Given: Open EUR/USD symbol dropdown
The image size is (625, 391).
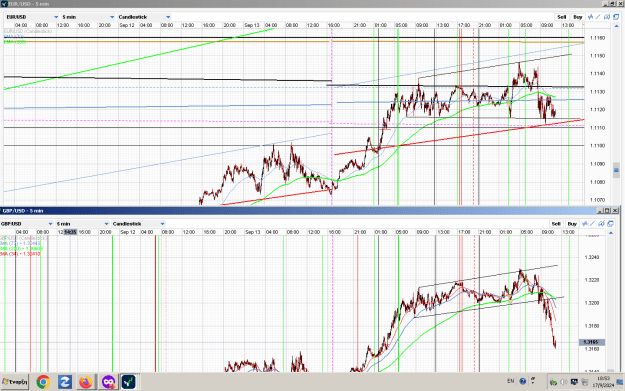Looking at the screenshot, I should pyautogui.click(x=32, y=17).
